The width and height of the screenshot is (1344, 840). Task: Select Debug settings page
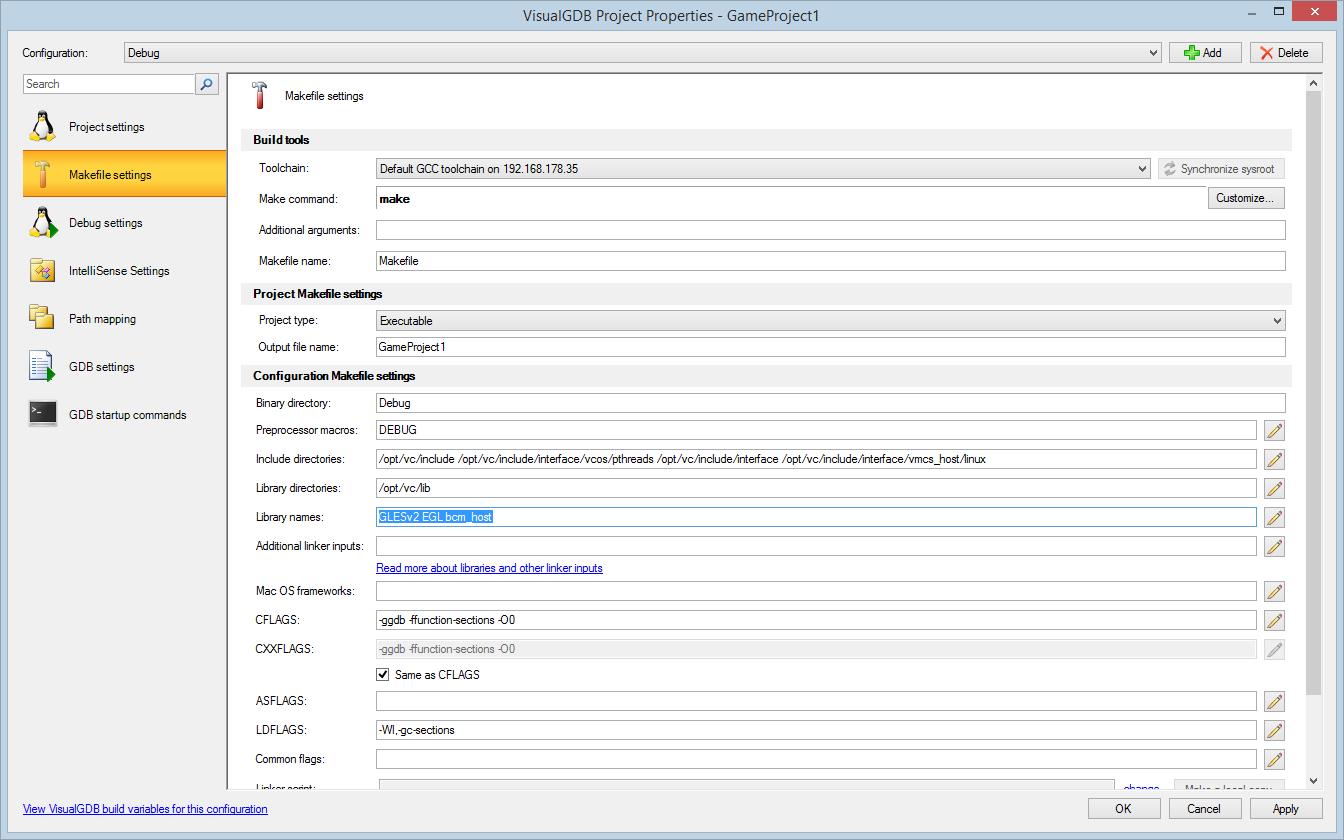tap(125, 223)
